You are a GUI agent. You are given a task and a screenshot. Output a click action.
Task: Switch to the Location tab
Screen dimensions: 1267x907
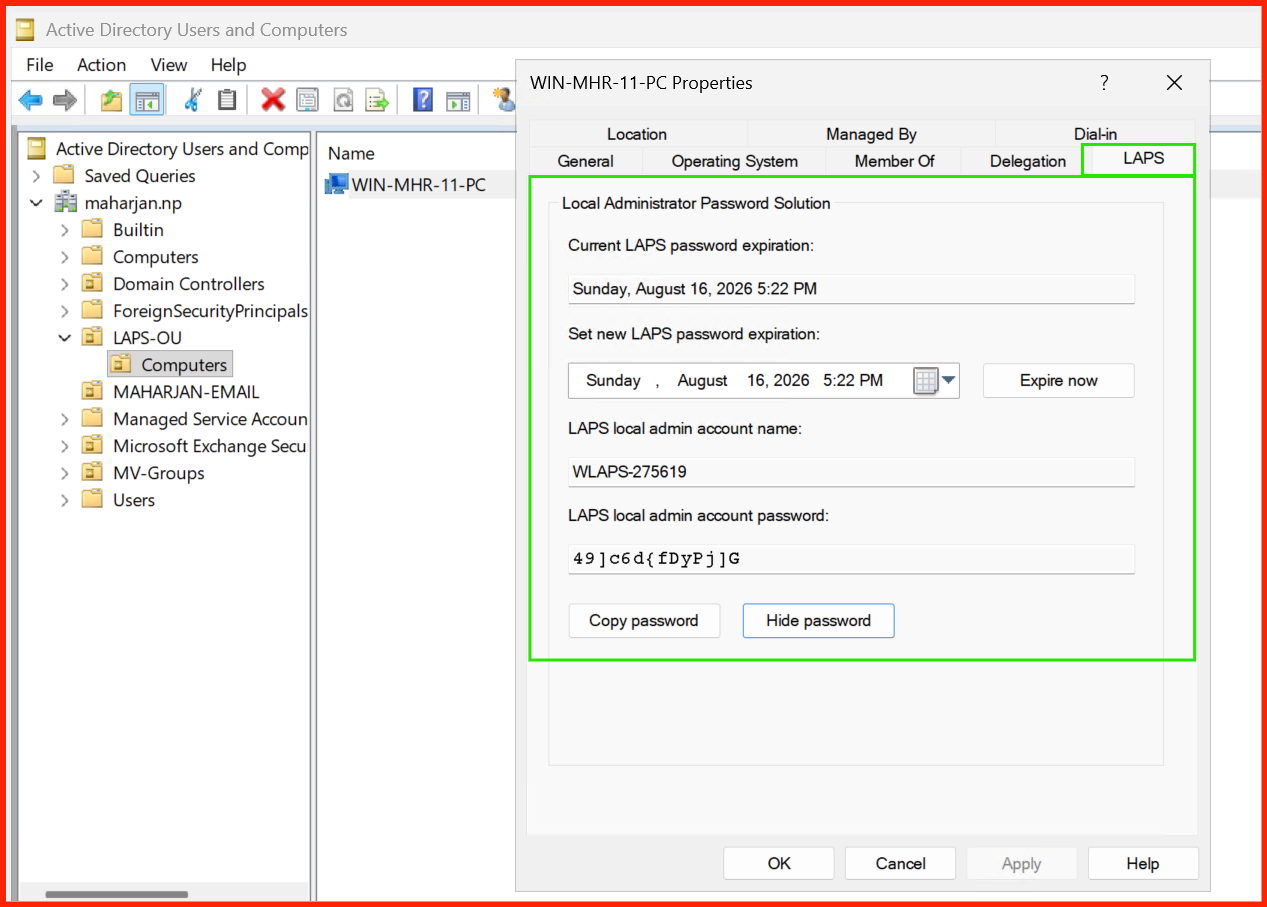tap(637, 134)
